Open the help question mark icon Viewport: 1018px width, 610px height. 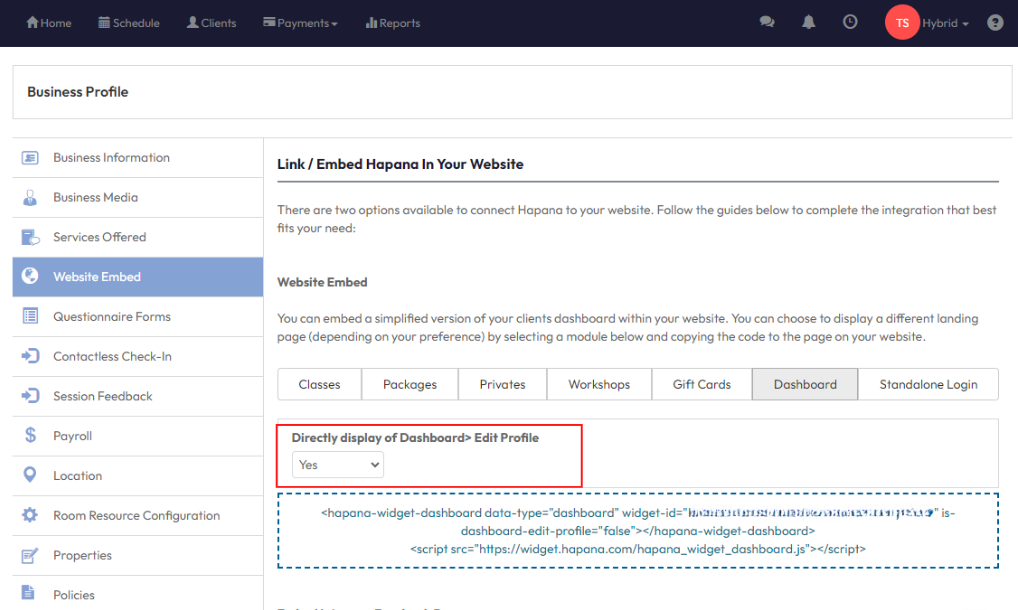tap(995, 23)
